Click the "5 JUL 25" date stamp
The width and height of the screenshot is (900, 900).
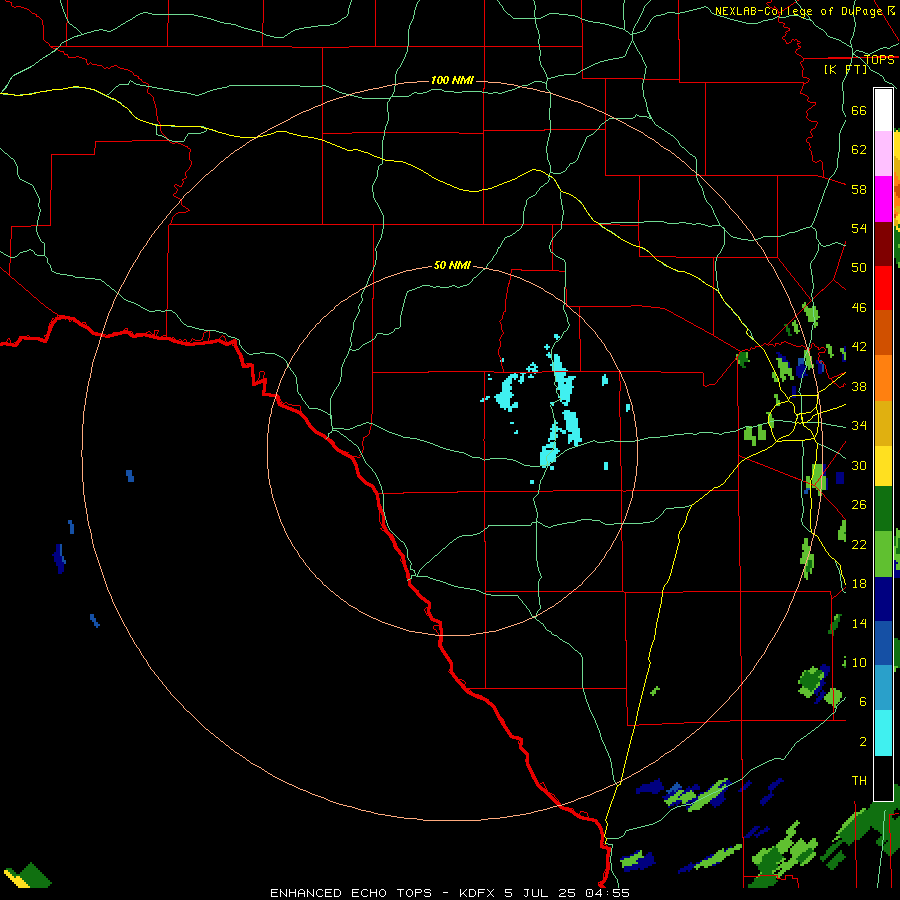(542, 893)
